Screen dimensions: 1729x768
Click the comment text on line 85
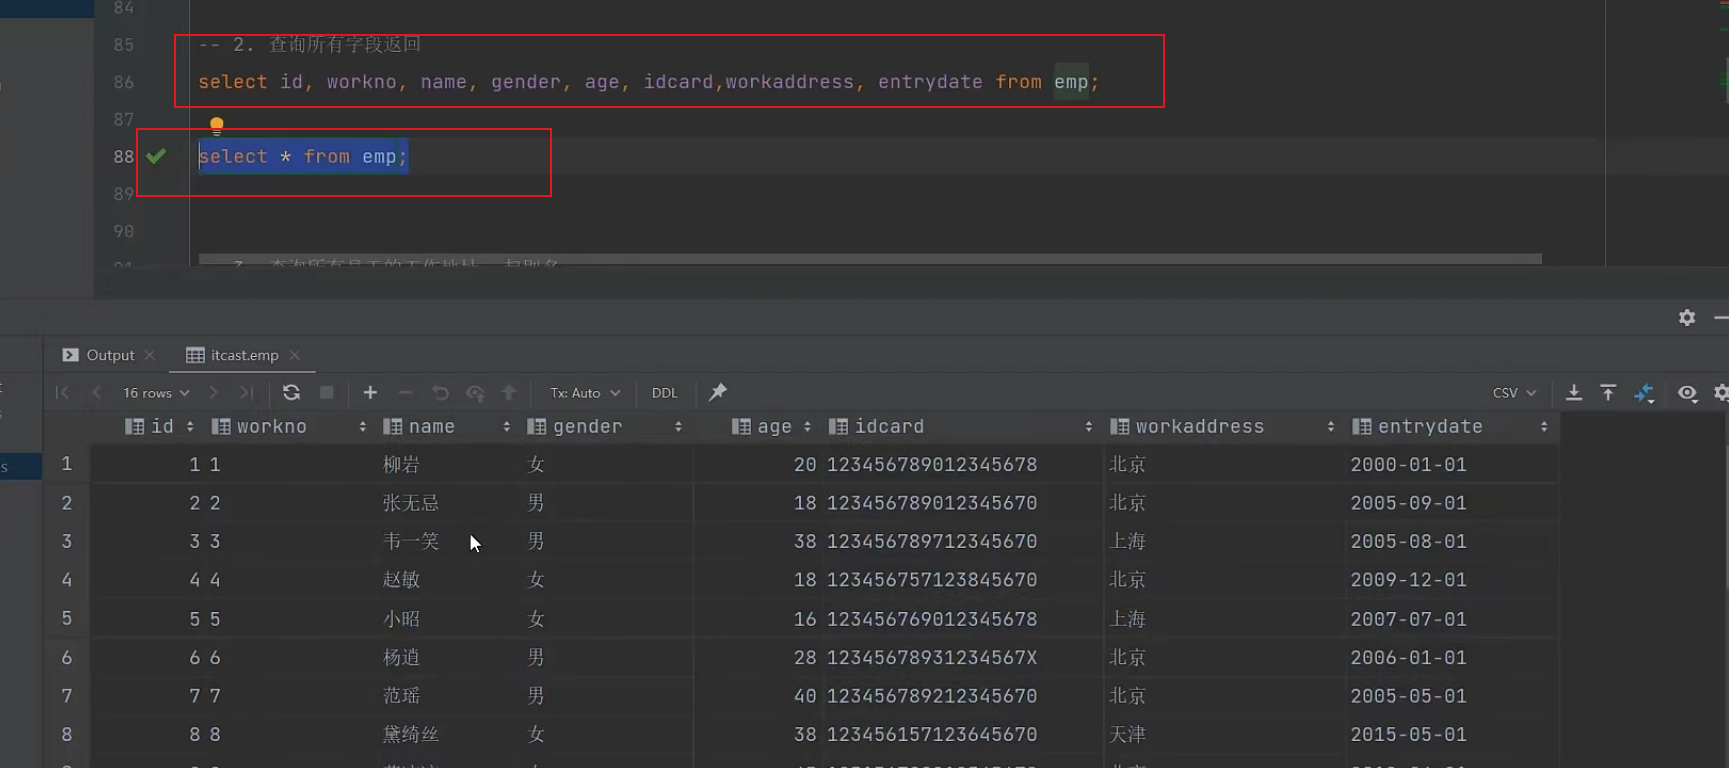click(x=309, y=45)
